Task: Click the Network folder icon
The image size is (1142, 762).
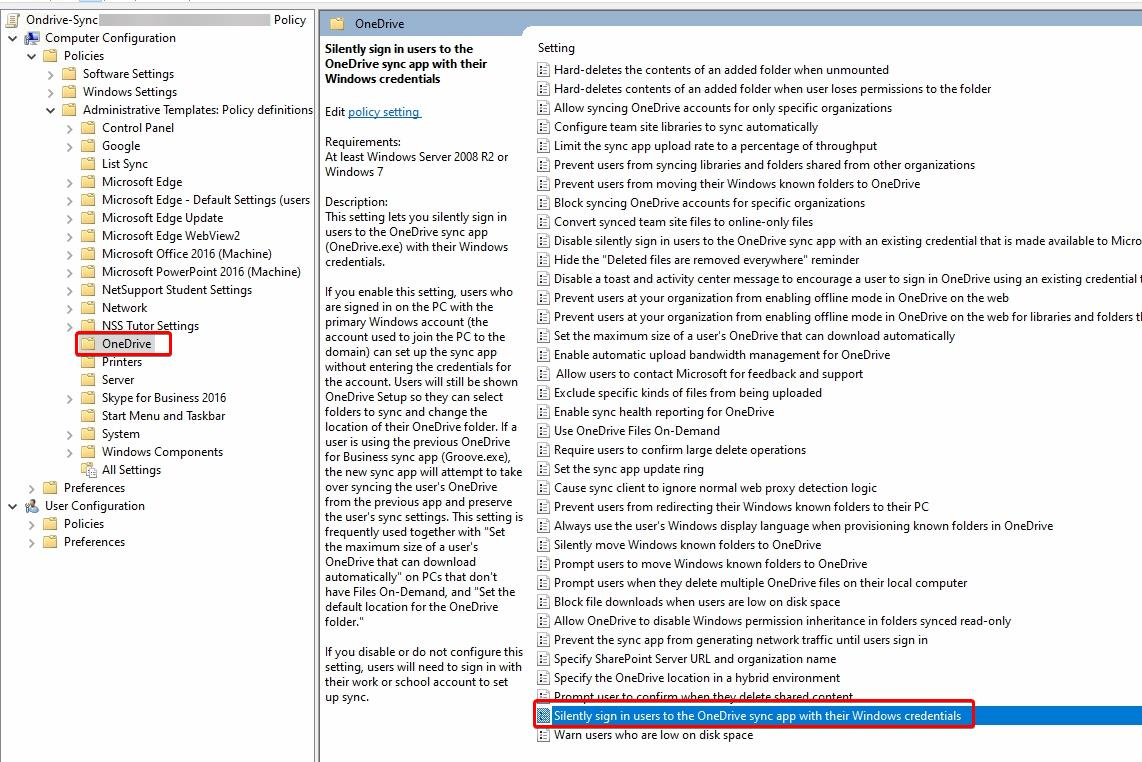Action: tap(88, 308)
